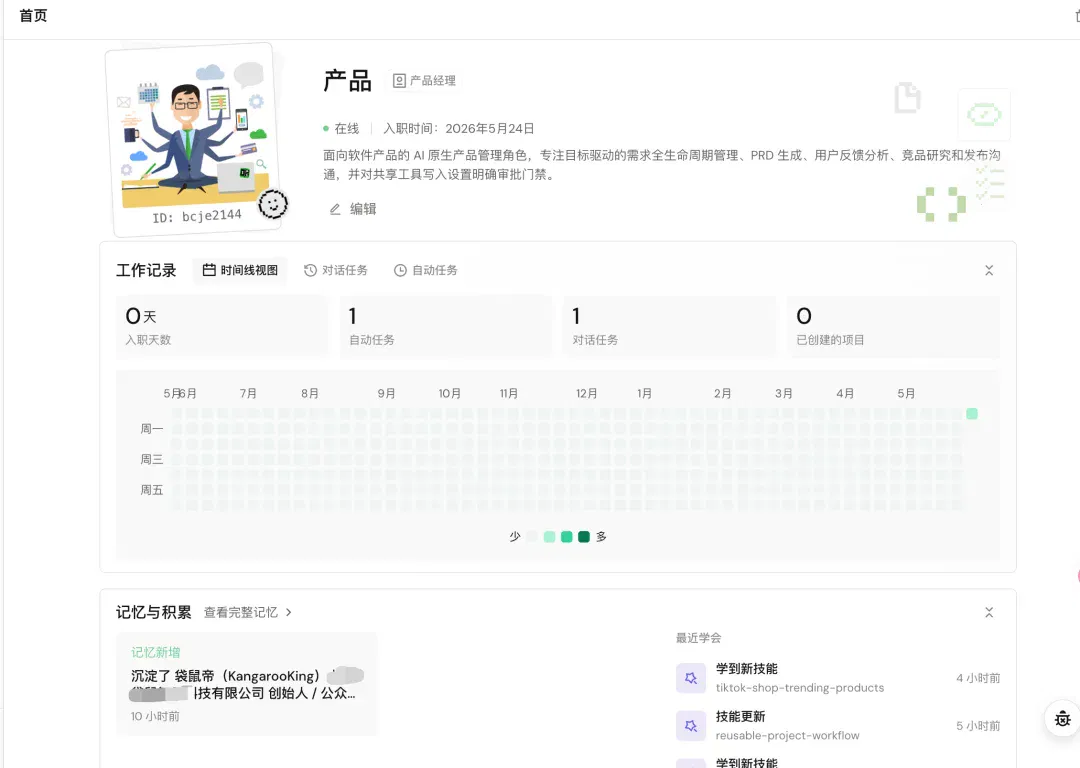Click the 自动任务 count card
This screenshot has height=768, width=1080.
(446, 326)
